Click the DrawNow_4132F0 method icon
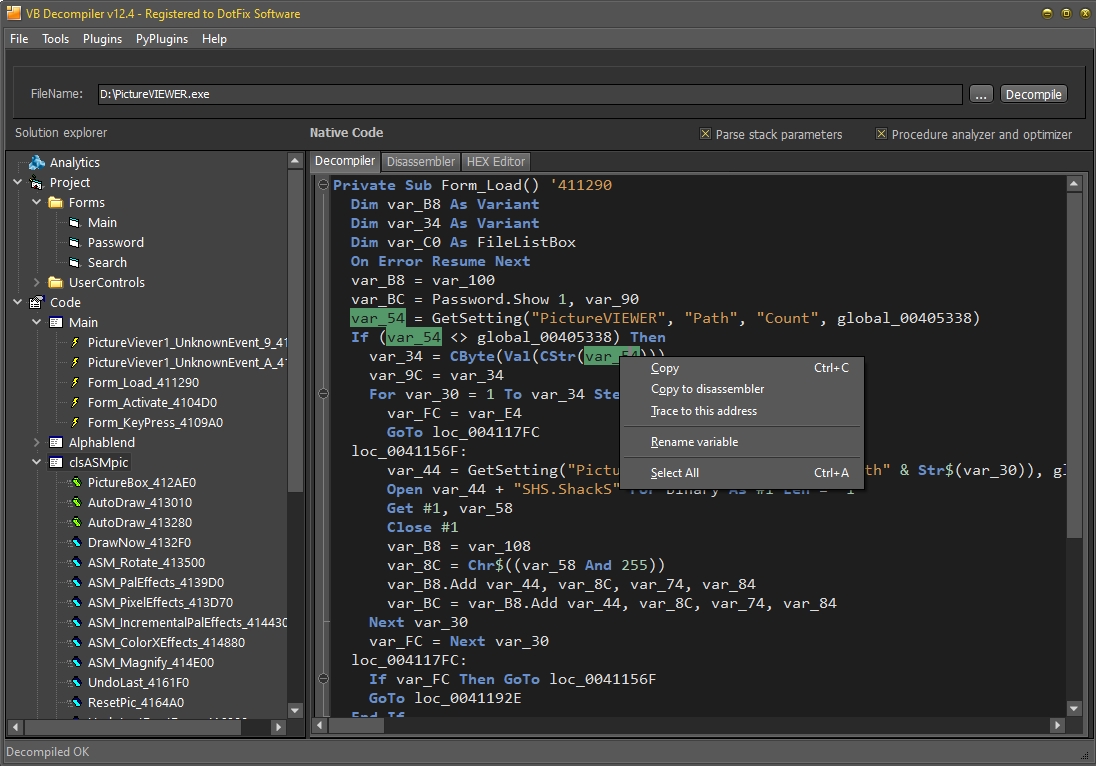Image resolution: width=1096 pixels, height=766 pixels. point(74,543)
